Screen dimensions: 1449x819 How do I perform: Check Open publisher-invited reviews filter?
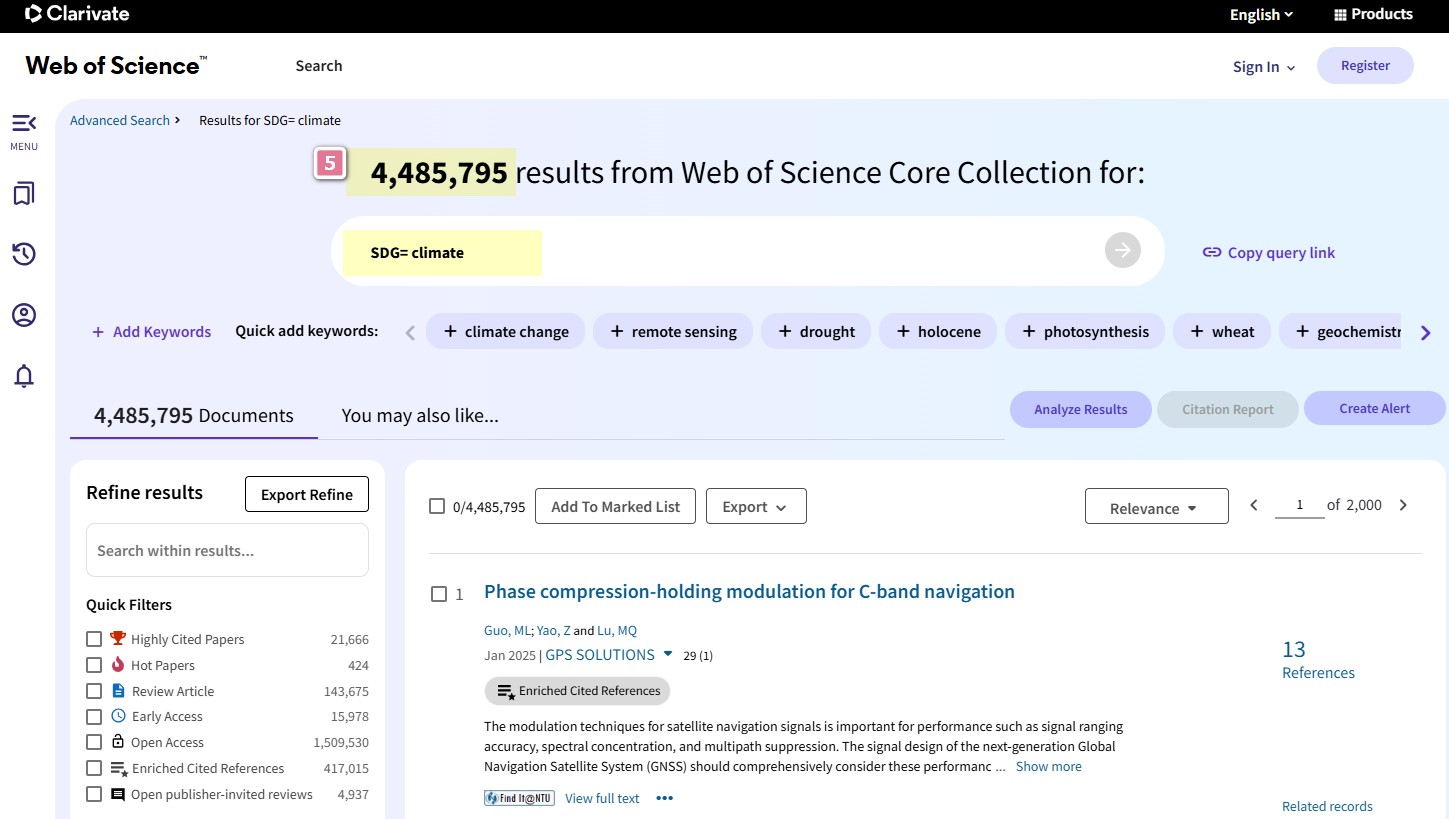94,794
